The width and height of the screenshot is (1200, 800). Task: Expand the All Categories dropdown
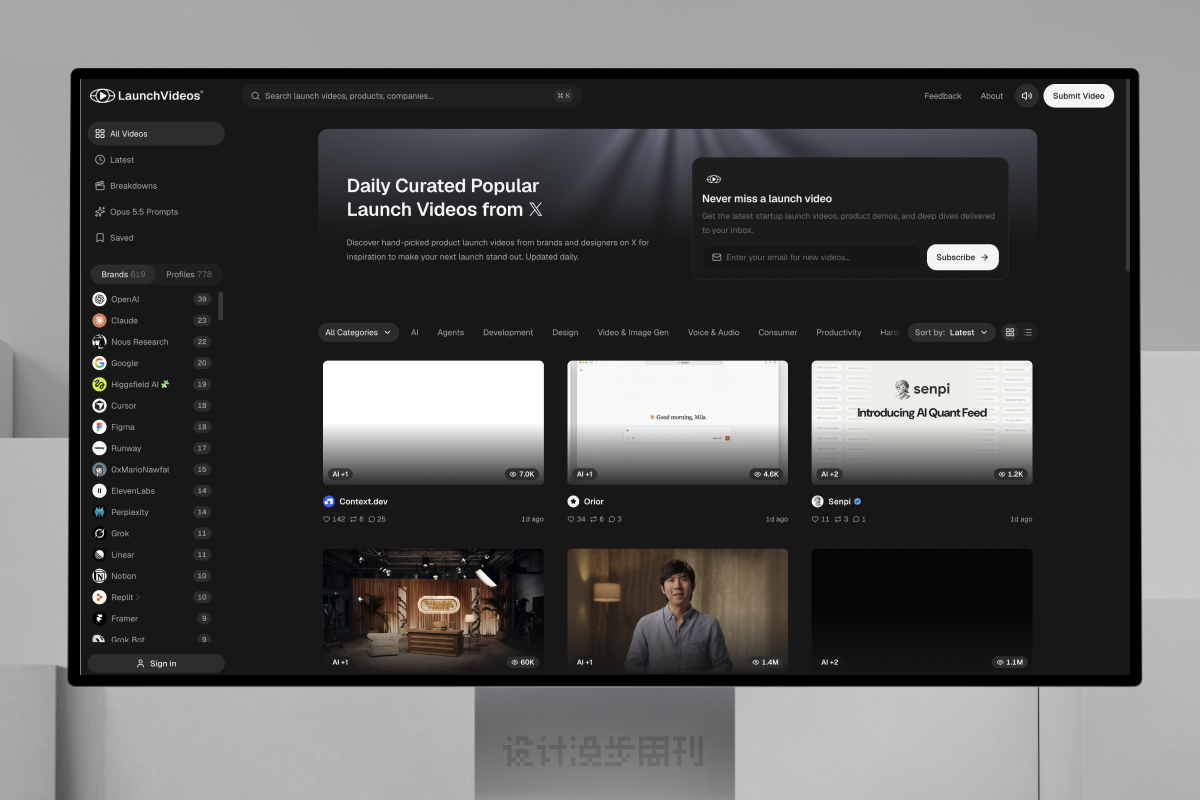(x=358, y=332)
